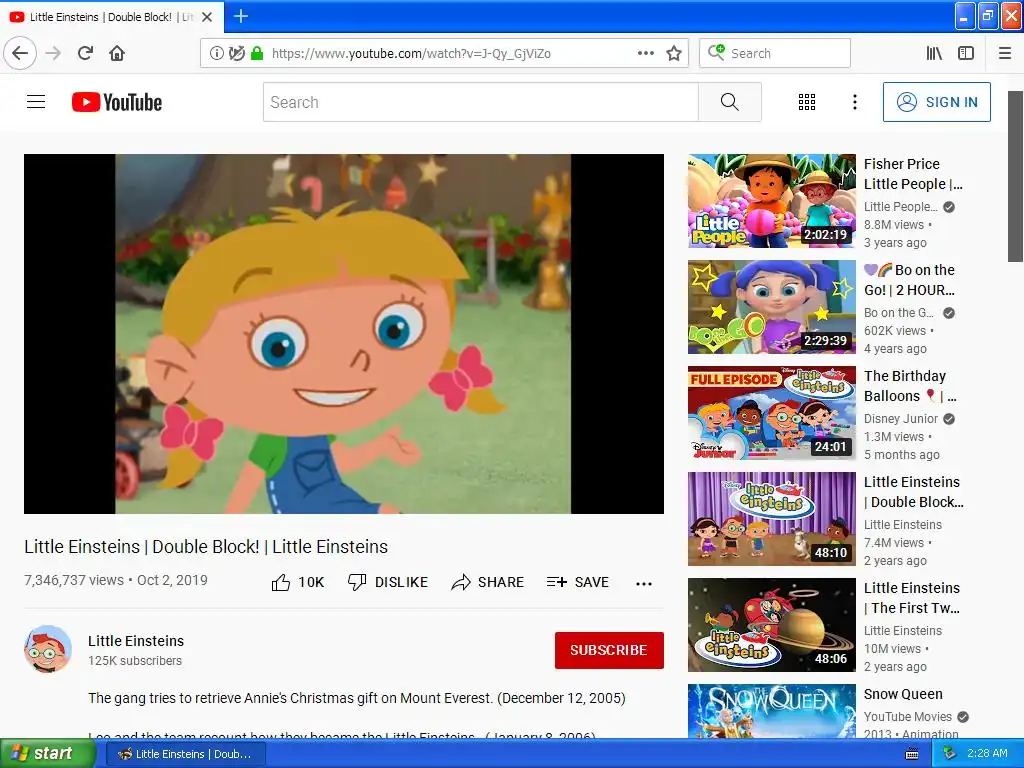Open Fisher Price Little People video thumbnail
The height and width of the screenshot is (768, 1024).
click(x=771, y=201)
